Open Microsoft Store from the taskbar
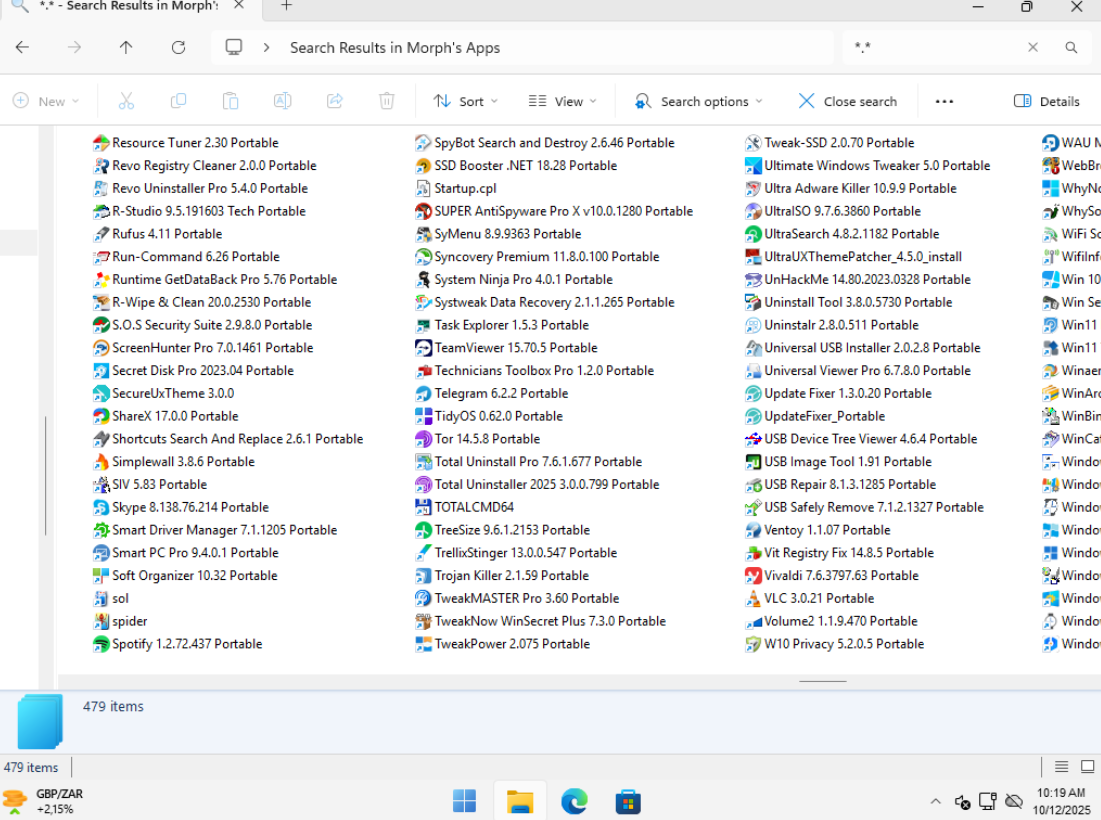This screenshot has width=1101, height=820. coord(628,801)
